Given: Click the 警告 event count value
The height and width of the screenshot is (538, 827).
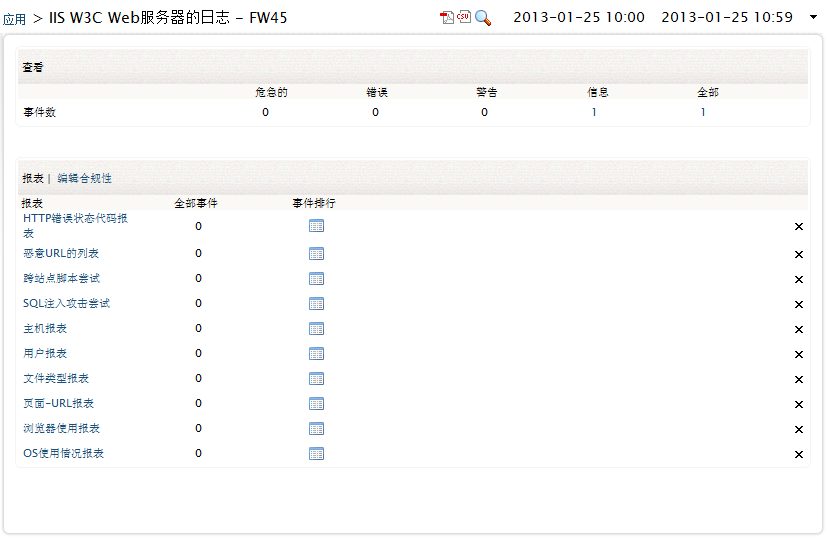Looking at the screenshot, I should point(484,112).
